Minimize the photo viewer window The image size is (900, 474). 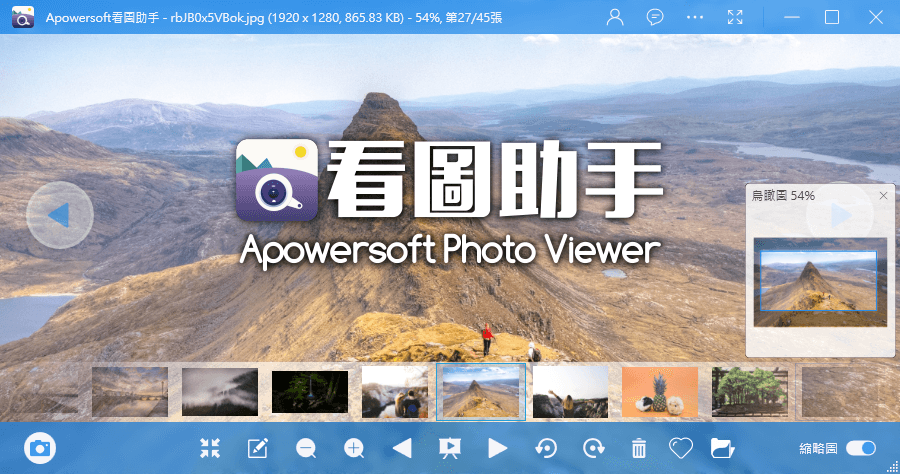(792, 17)
